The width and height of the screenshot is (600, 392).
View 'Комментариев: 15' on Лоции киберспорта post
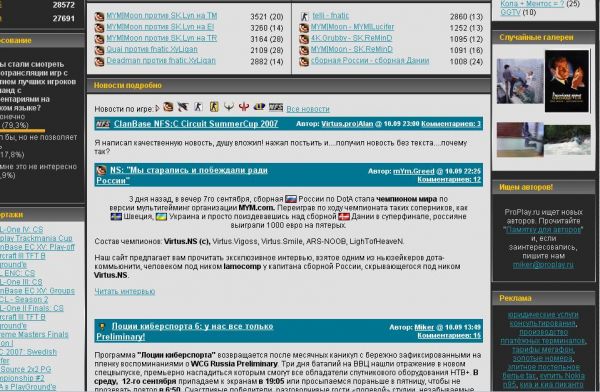449,336
